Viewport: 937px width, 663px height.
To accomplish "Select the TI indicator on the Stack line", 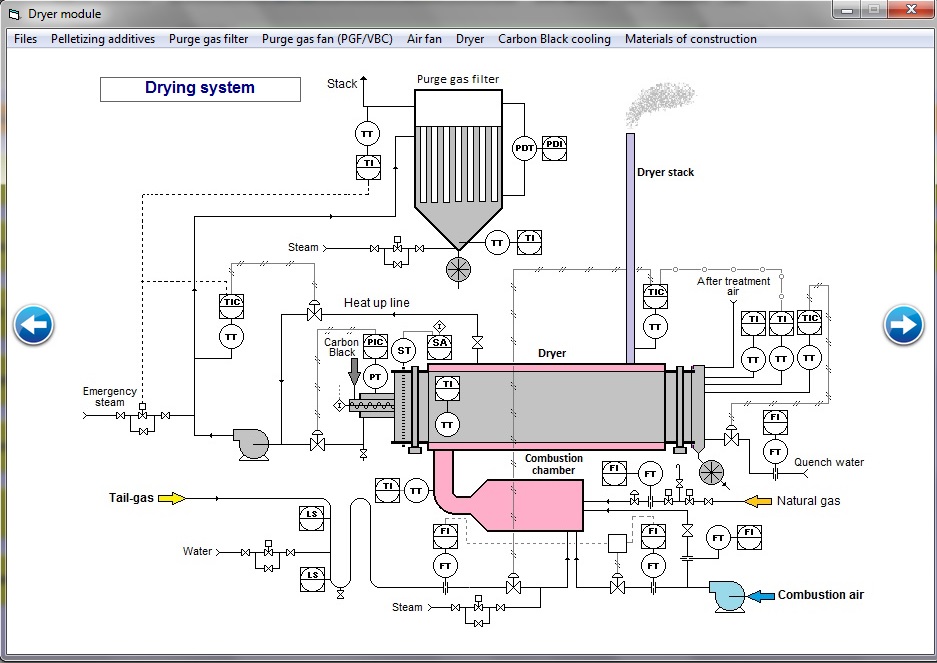I will pos(368,167).
